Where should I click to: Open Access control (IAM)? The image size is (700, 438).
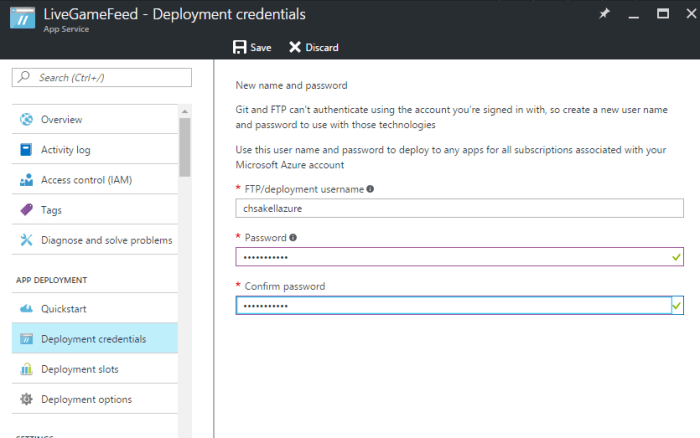(x=95, y=179)
